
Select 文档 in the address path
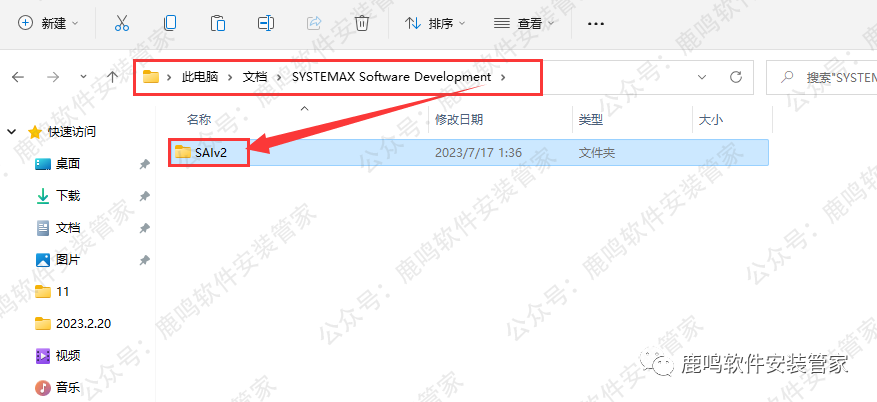[x=254, y=77]
